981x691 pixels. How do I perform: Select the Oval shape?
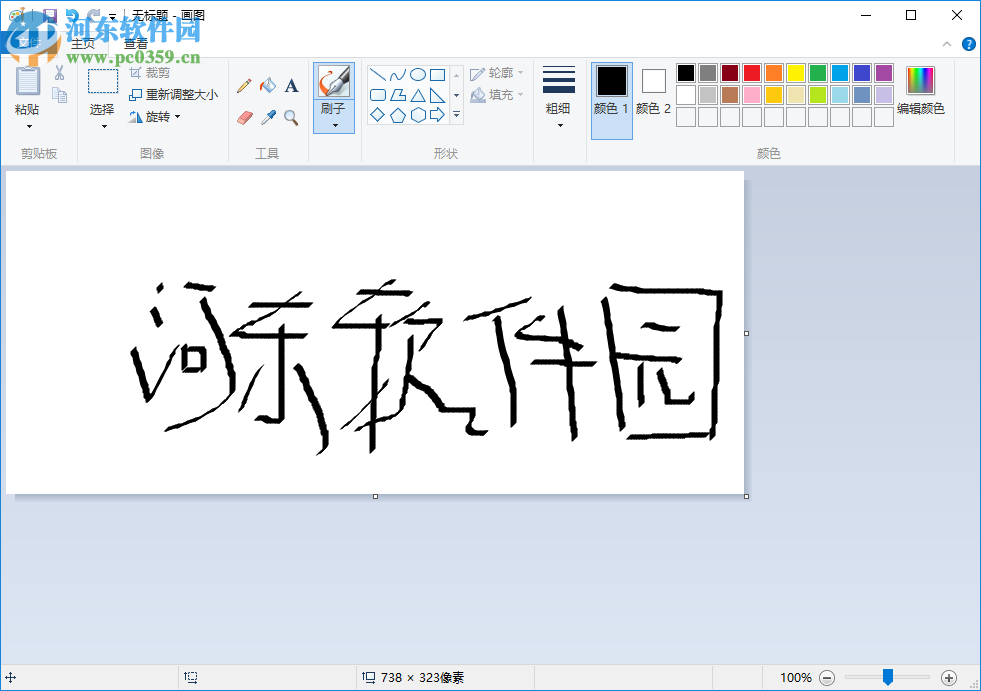[416, 74]
